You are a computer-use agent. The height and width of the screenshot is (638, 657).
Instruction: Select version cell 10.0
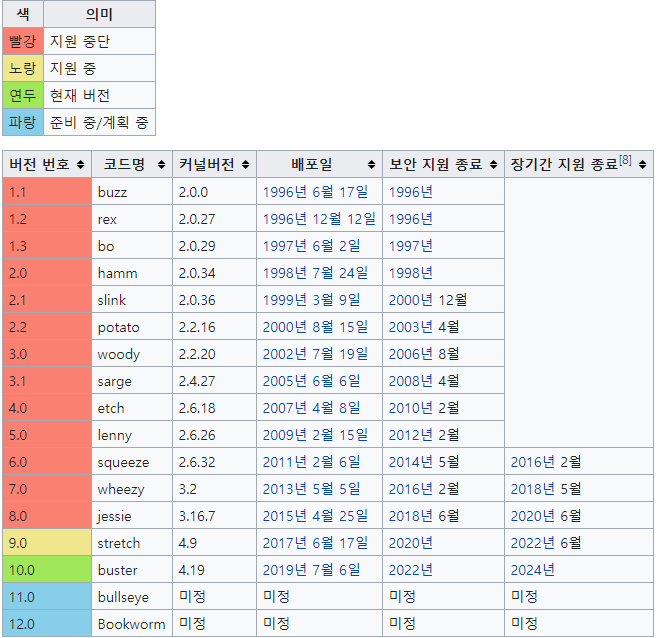click(x=47, y=570)
